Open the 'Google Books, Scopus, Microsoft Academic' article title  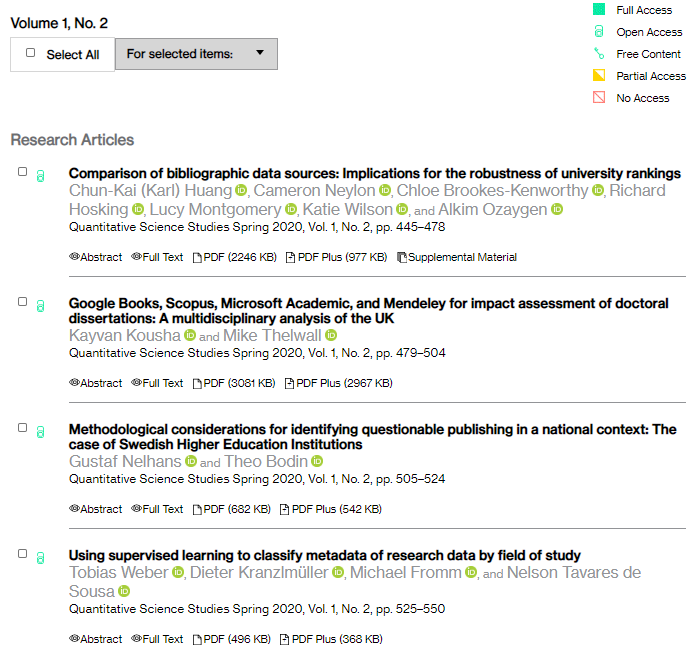[x=369, y=311]
